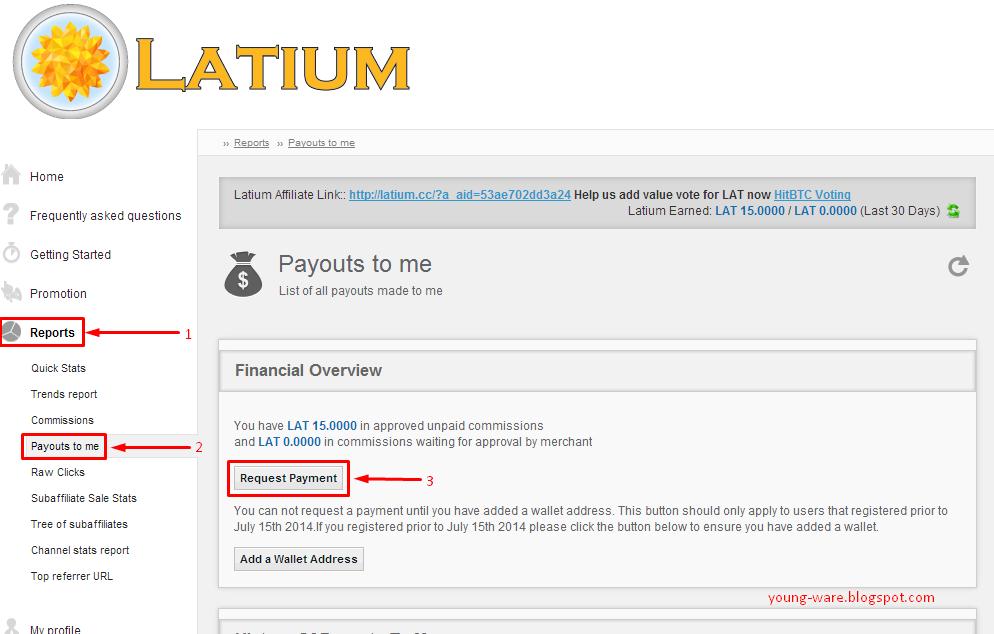994x634 pixels.
Task: Open the Promotion section
Action: 58,294
